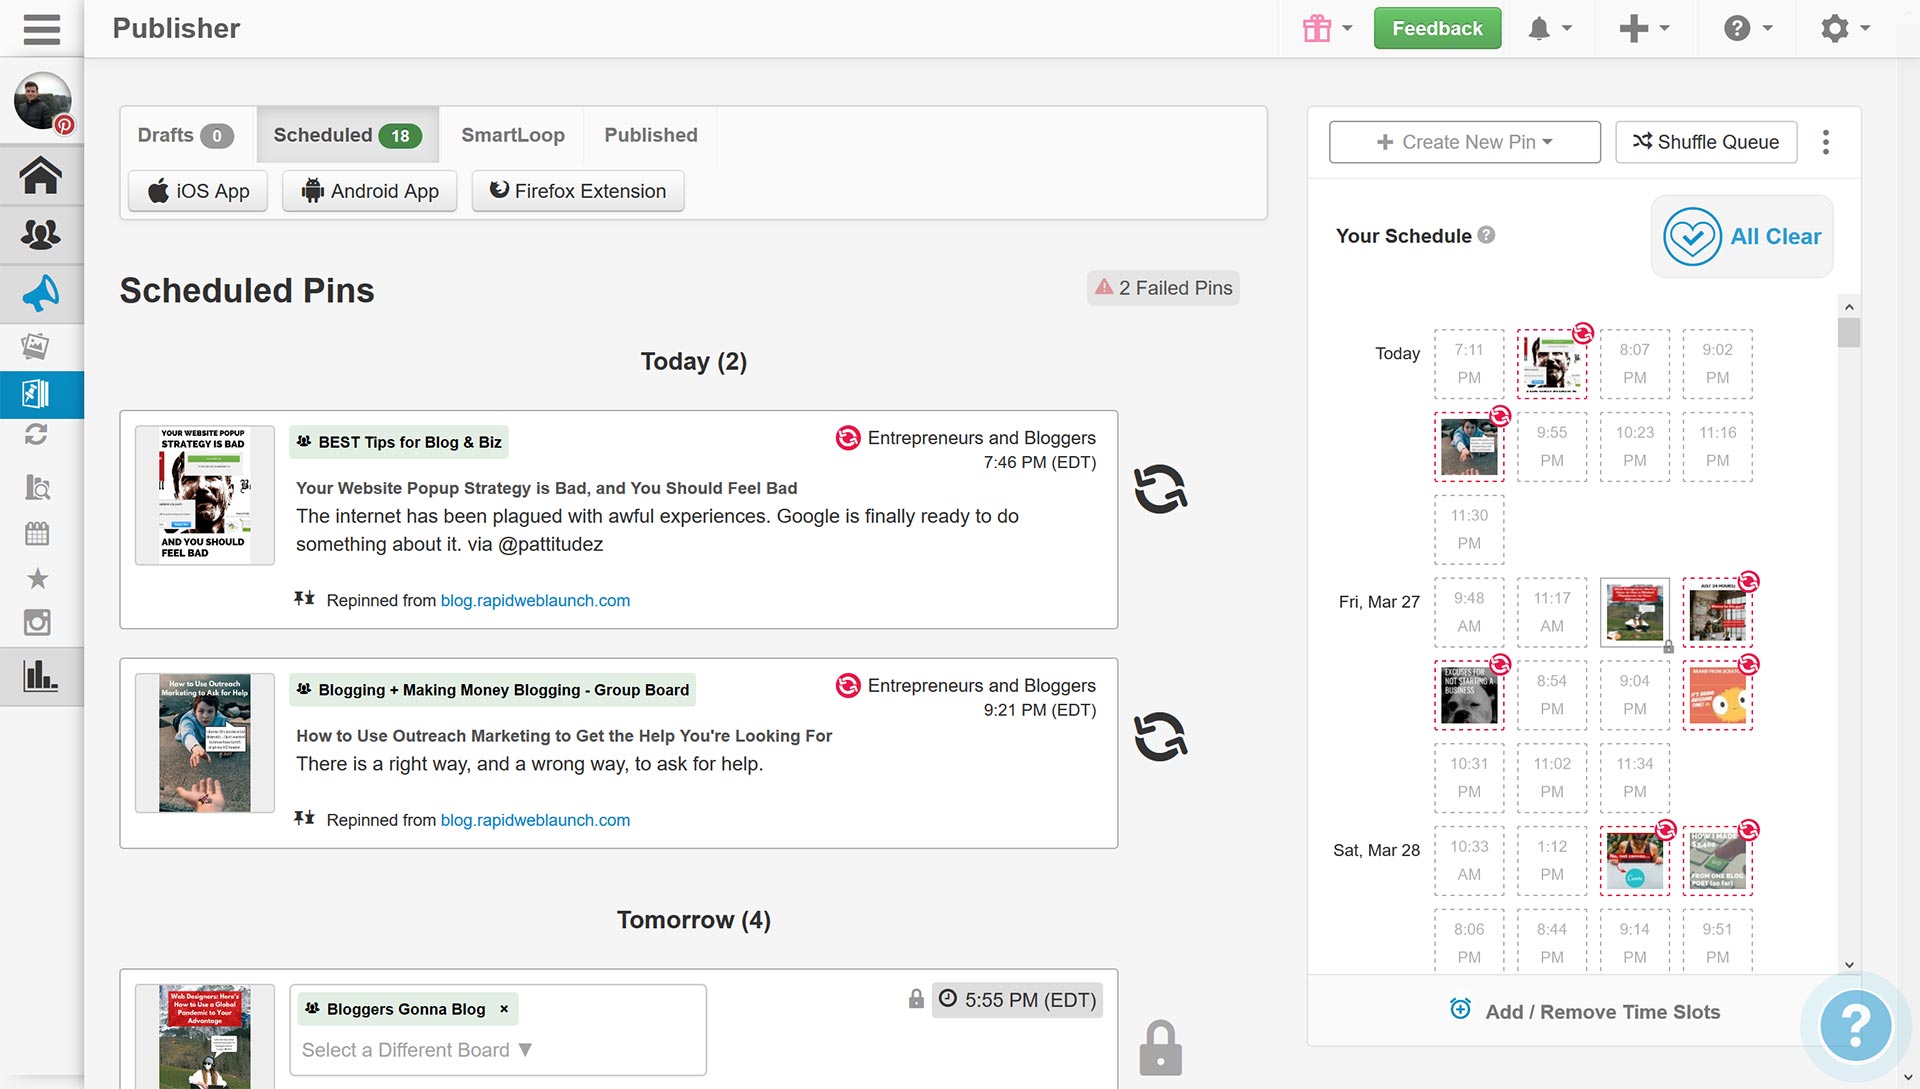Click the large lock icon on tomorrow's pin
Screen dimensions: 1920x1089
coord(1160,1048)
